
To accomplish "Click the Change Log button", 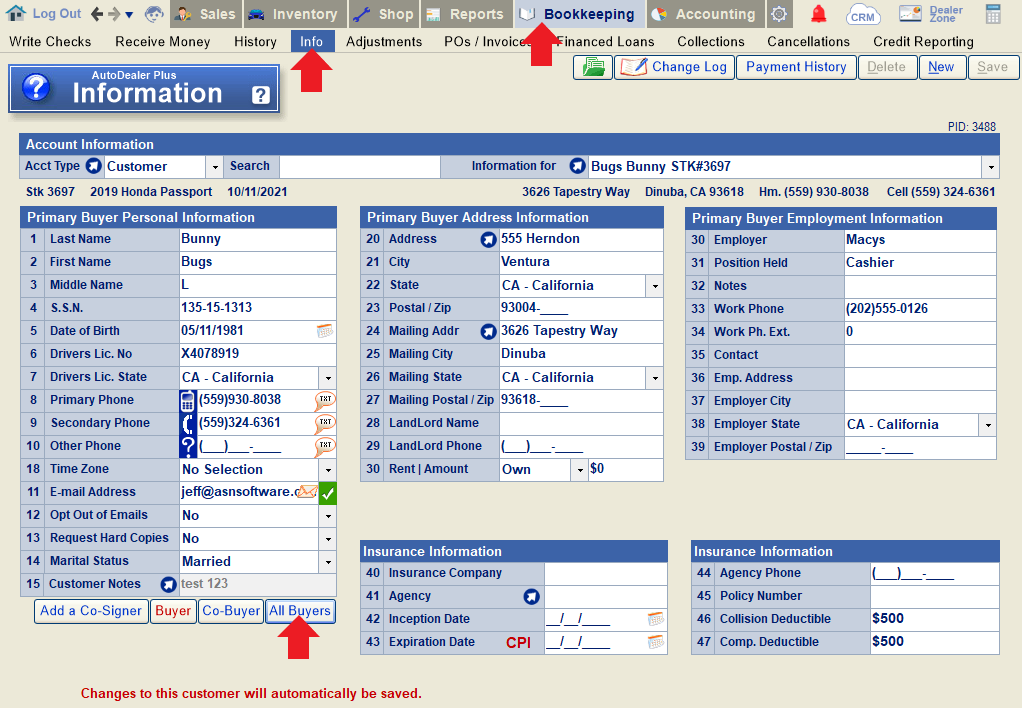I will 674,67.
